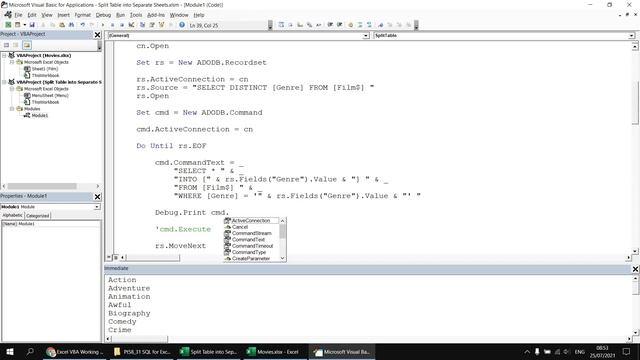Image resolution: width=640 pixels, height=360 pixels.
Task: Open the Edit menu
Action: pos(32,15)
